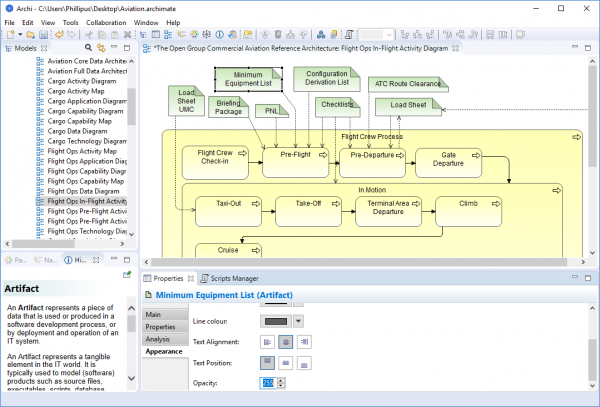The height and width of the screenshot is (407, 600).
Task: Open the View menu
Action: pos(48,23)
